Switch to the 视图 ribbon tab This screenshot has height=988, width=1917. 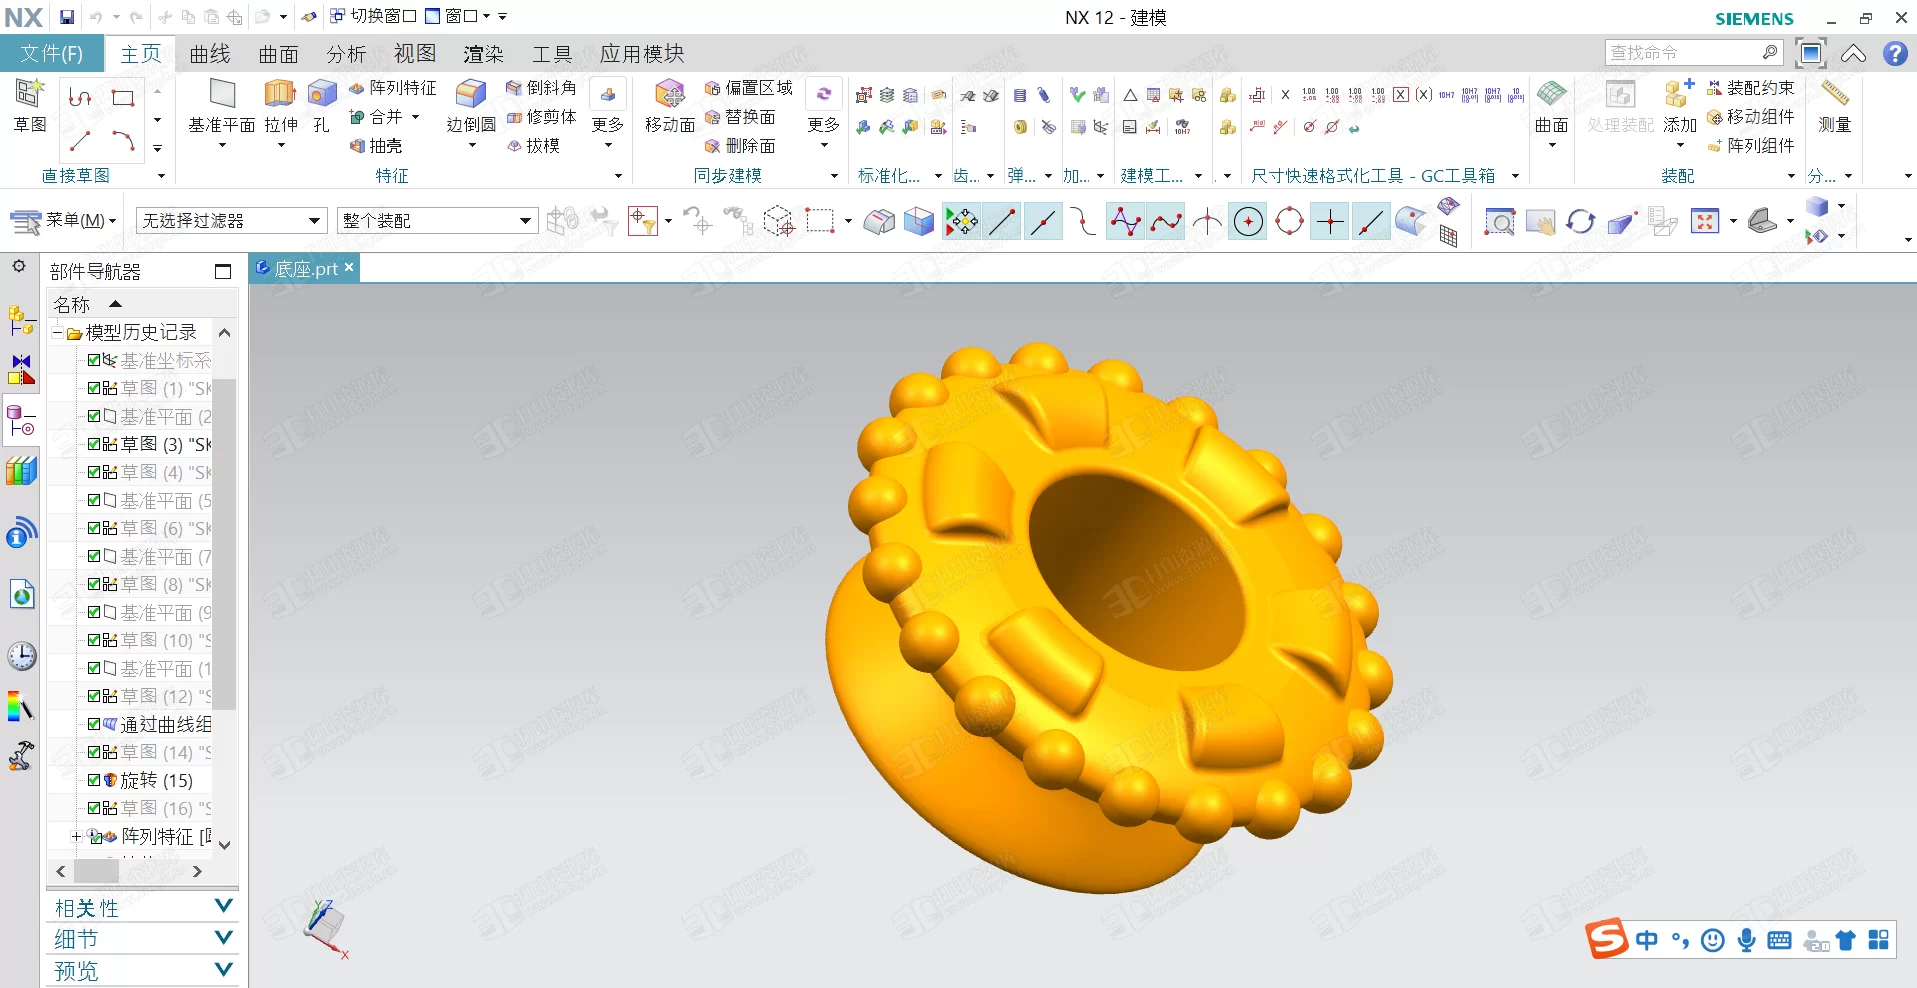[415, 54]
